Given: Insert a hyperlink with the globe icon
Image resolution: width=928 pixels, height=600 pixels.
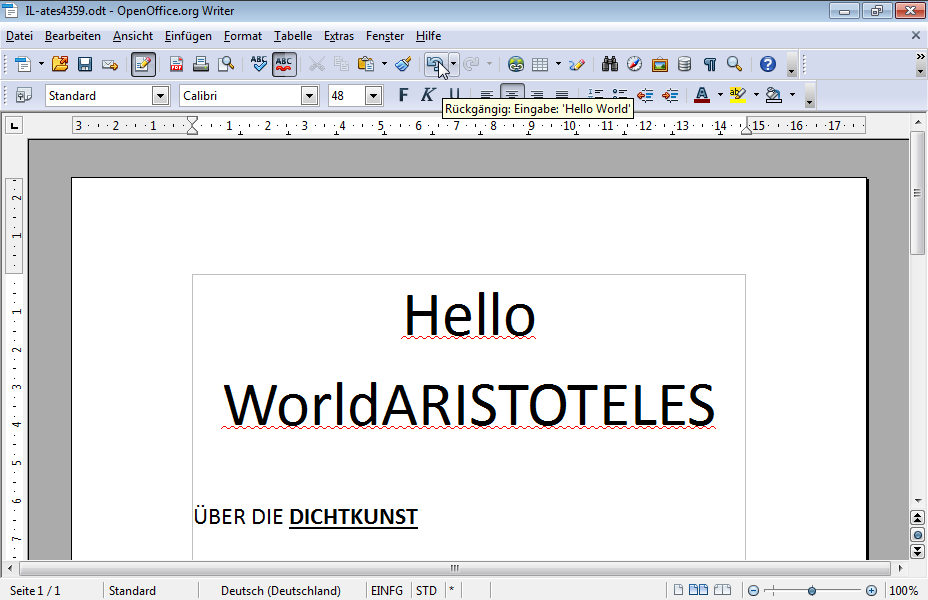Looking at the screenshot, I should (x=515, y=64).
